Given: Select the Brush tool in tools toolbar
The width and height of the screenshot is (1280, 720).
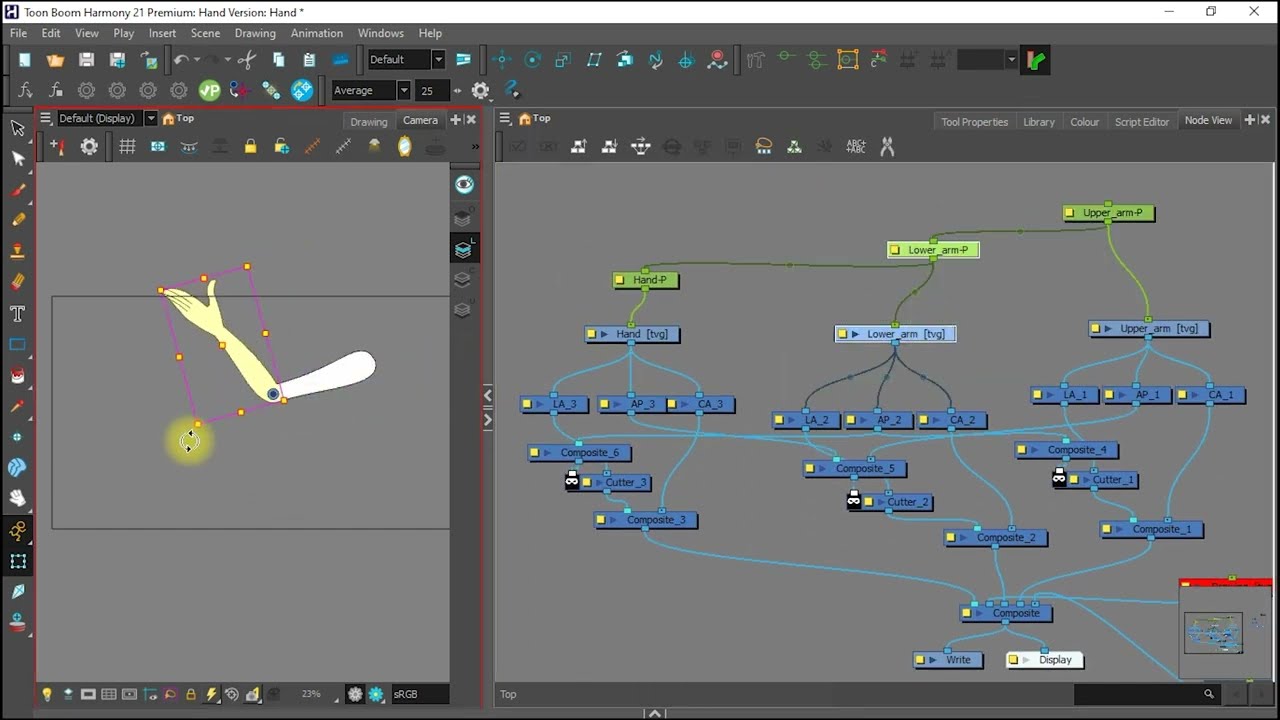Looking at the screenshot, I should [x=17, y=190].
